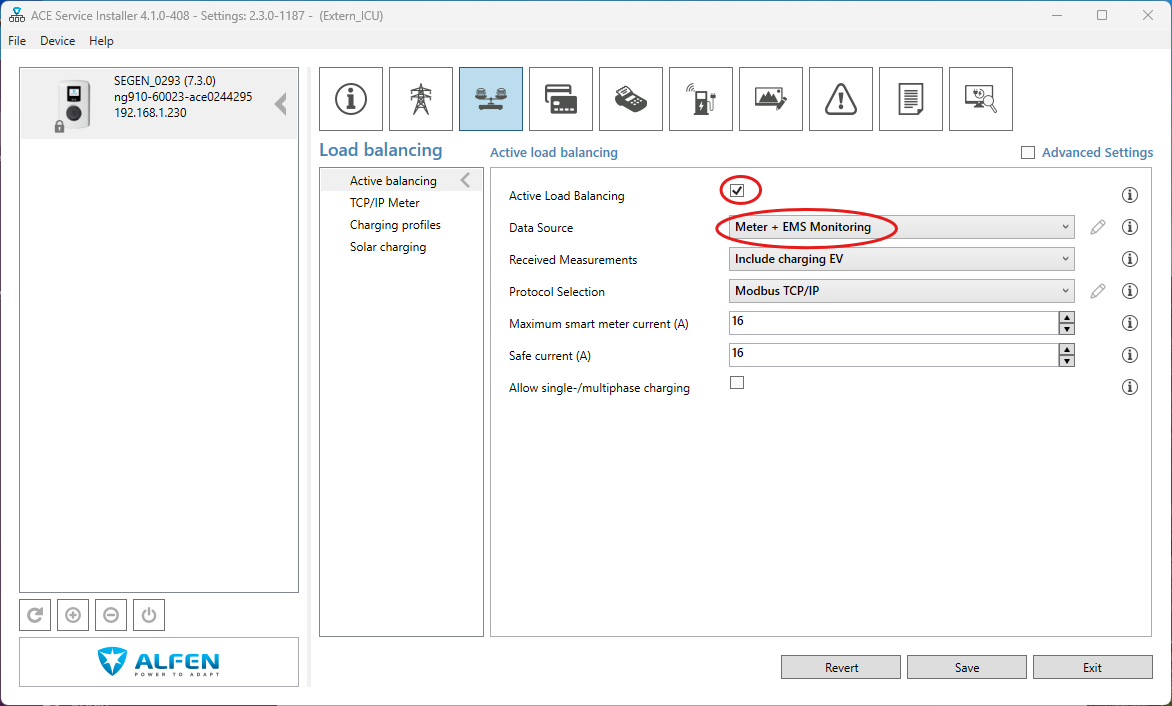1172x706 pixels.
Task: Open the payment card settings icon
Action: coord(561,99)
